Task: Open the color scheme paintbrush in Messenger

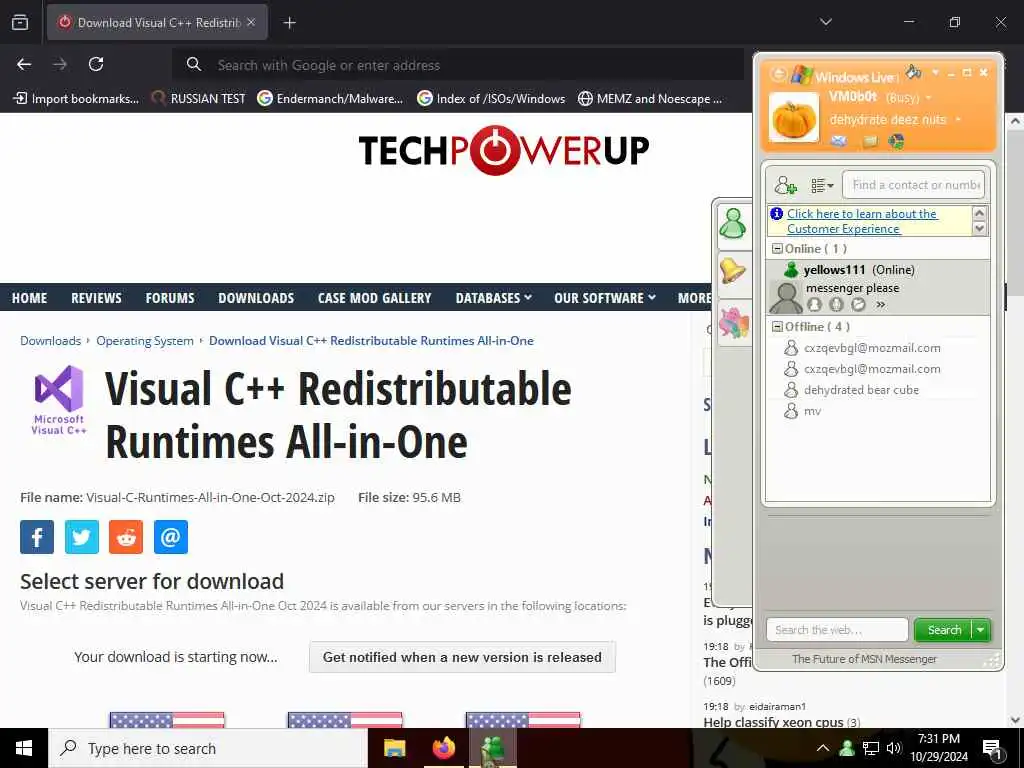Action: [x=914, y=71]
